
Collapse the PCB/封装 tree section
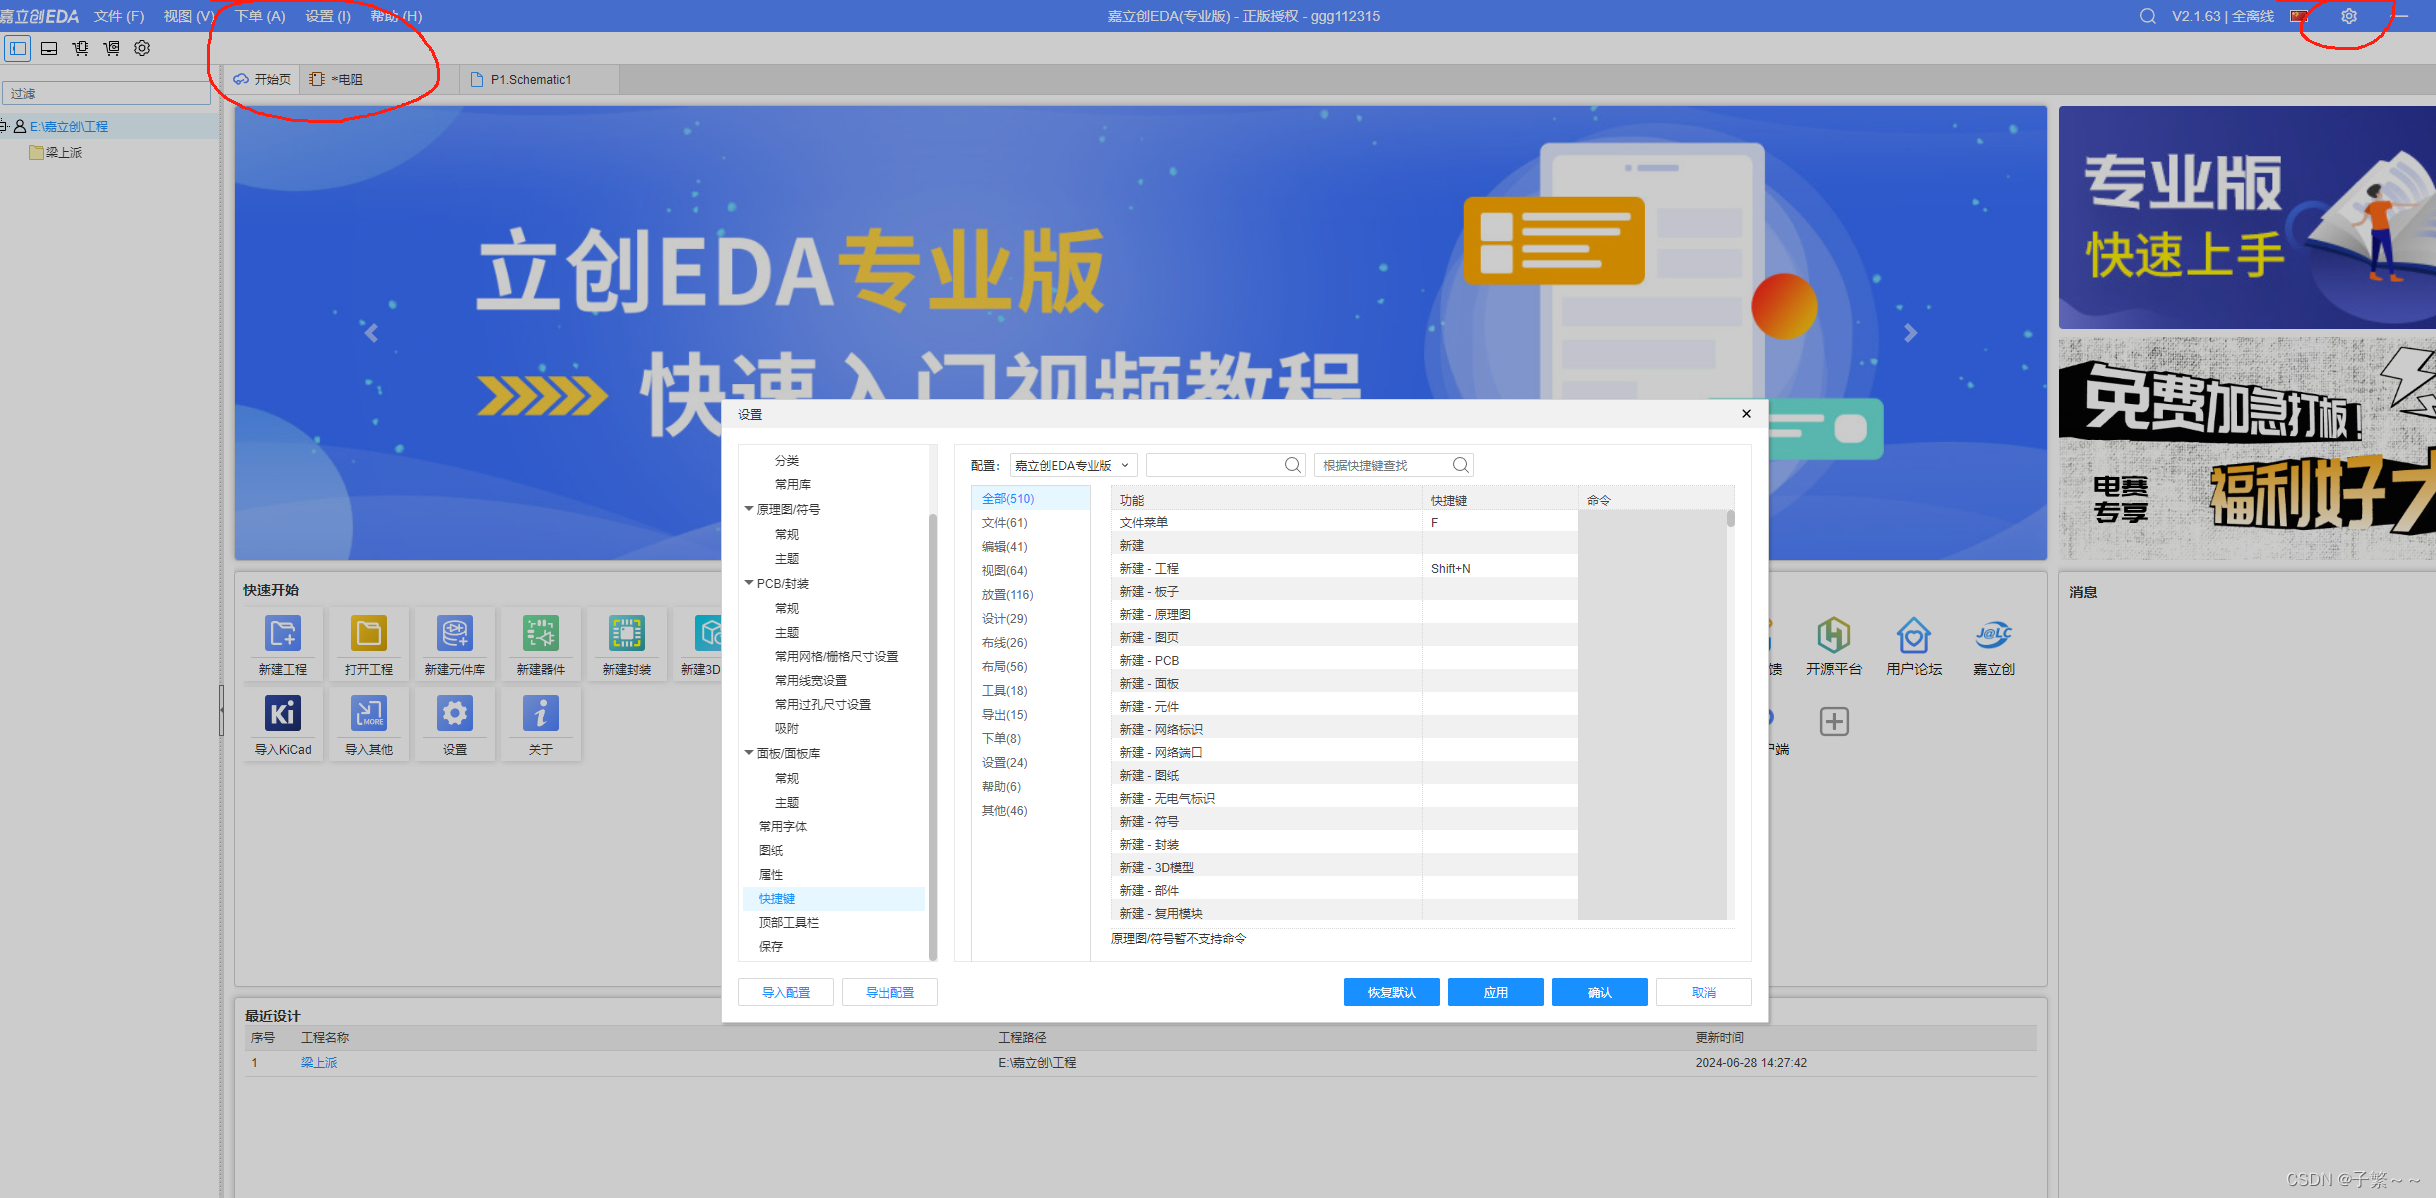[749, 583]
